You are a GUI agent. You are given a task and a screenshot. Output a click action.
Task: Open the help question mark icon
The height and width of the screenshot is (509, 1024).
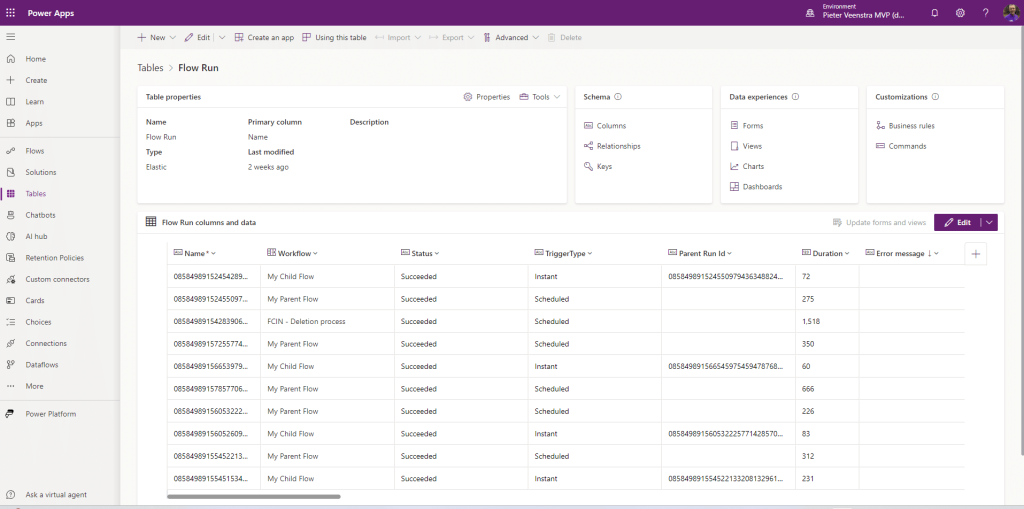click(x=985, y=12)
